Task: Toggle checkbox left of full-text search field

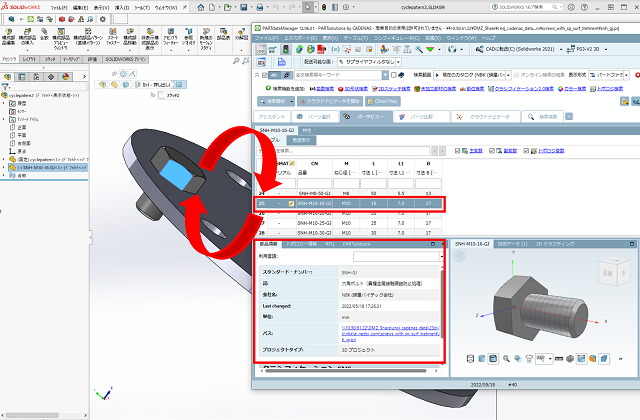Action: 265,75
